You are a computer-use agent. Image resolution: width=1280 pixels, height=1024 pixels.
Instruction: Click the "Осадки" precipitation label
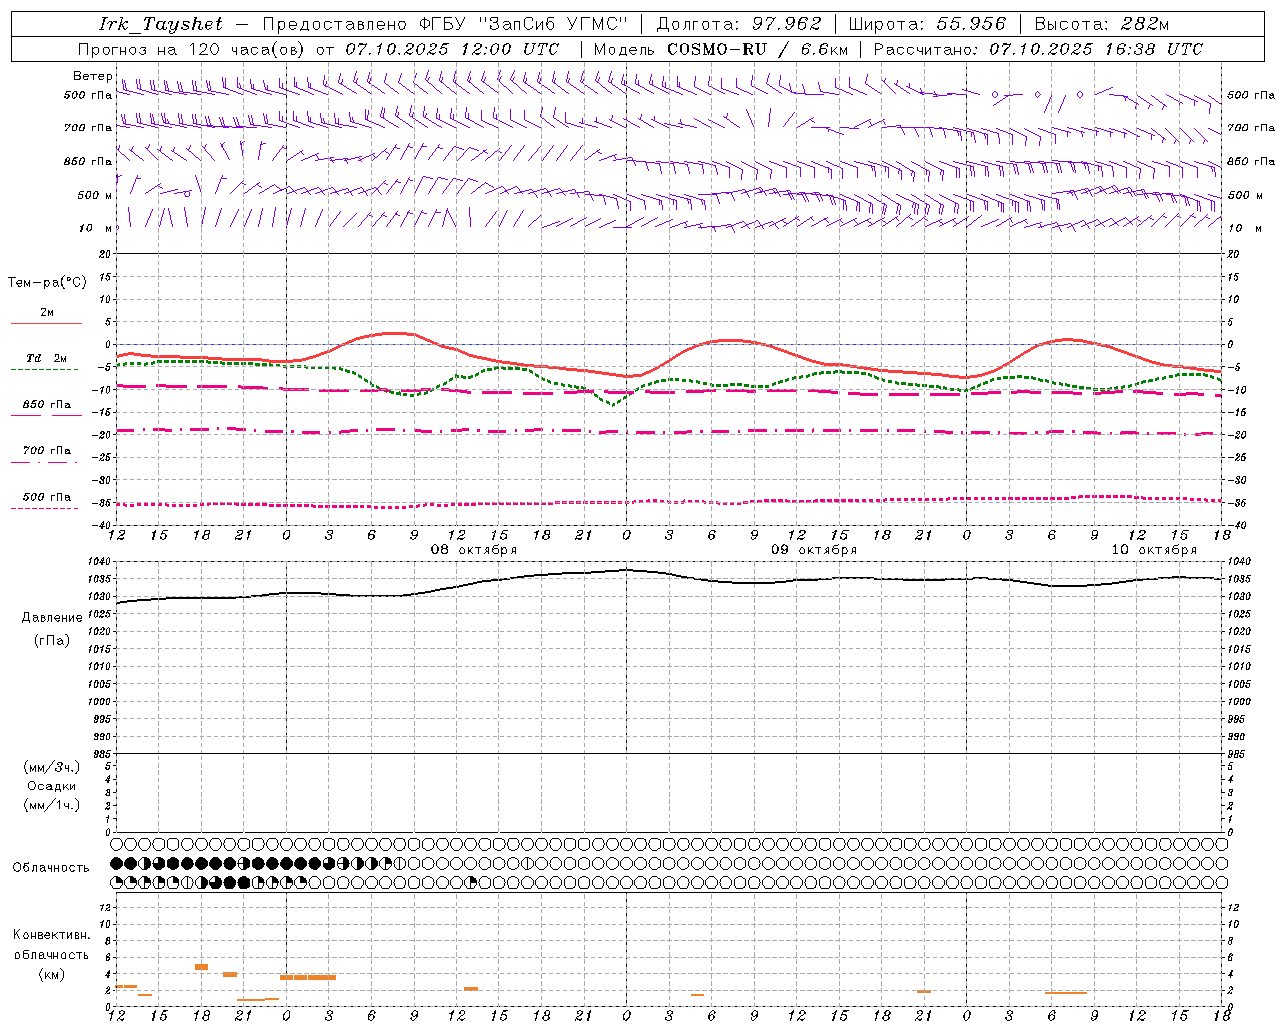click(x=52, y=786)
